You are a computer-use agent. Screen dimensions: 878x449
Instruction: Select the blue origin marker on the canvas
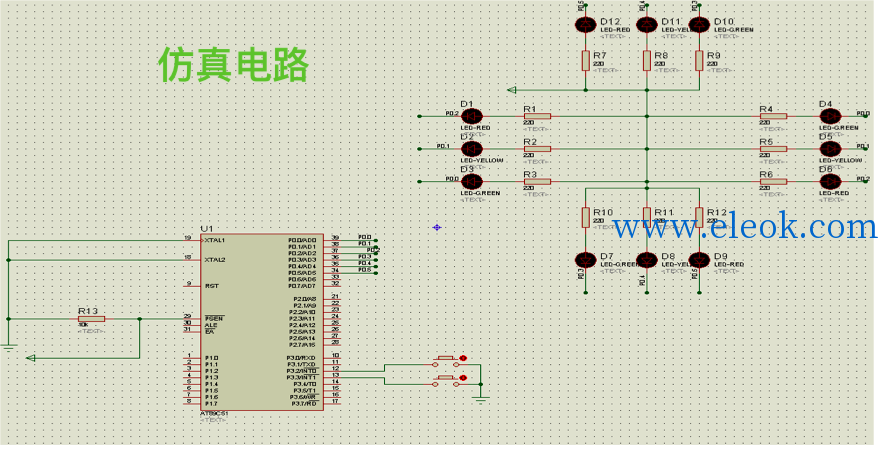(x=437, y=227)
